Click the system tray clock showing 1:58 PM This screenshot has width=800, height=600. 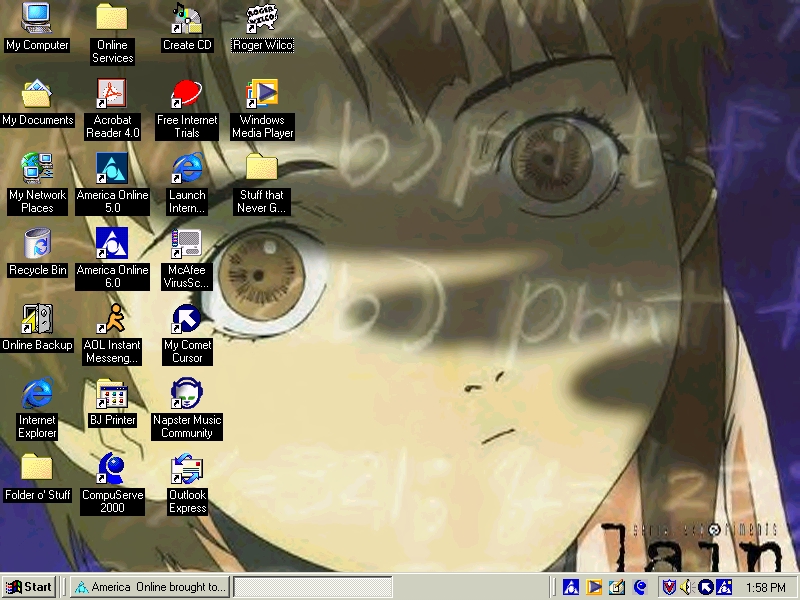pyautogui.click(x=766, y=587)
